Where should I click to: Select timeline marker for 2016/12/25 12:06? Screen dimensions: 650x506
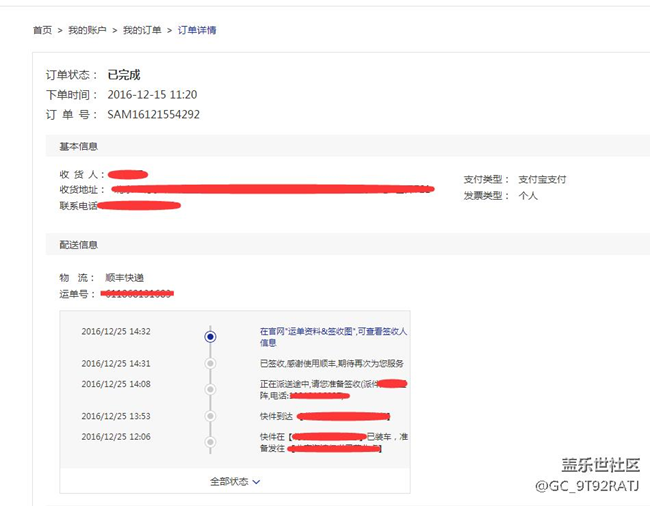(210, 442)
